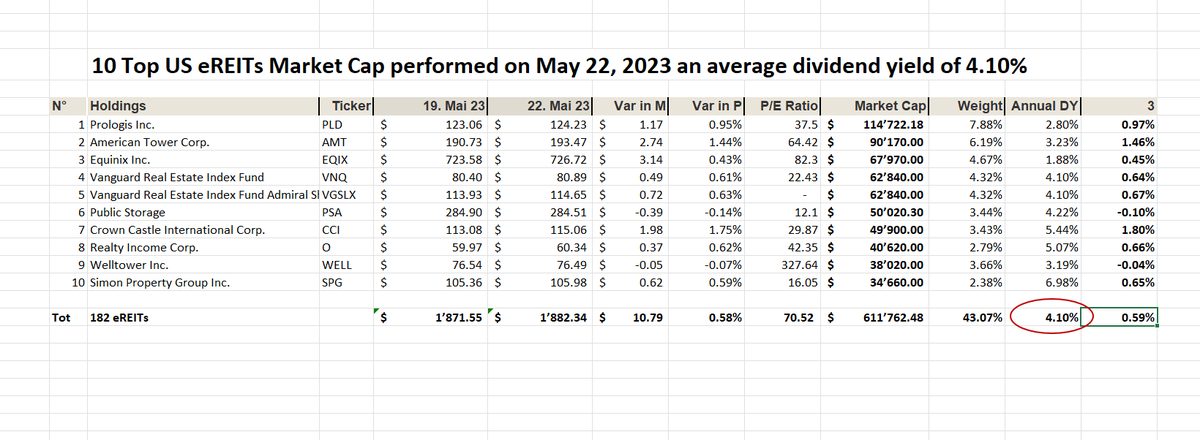The width and height of the screenshot is (1200, 440).
Task: Click the ticker cell 'WELL'
Action: click(x=345, y=265)
